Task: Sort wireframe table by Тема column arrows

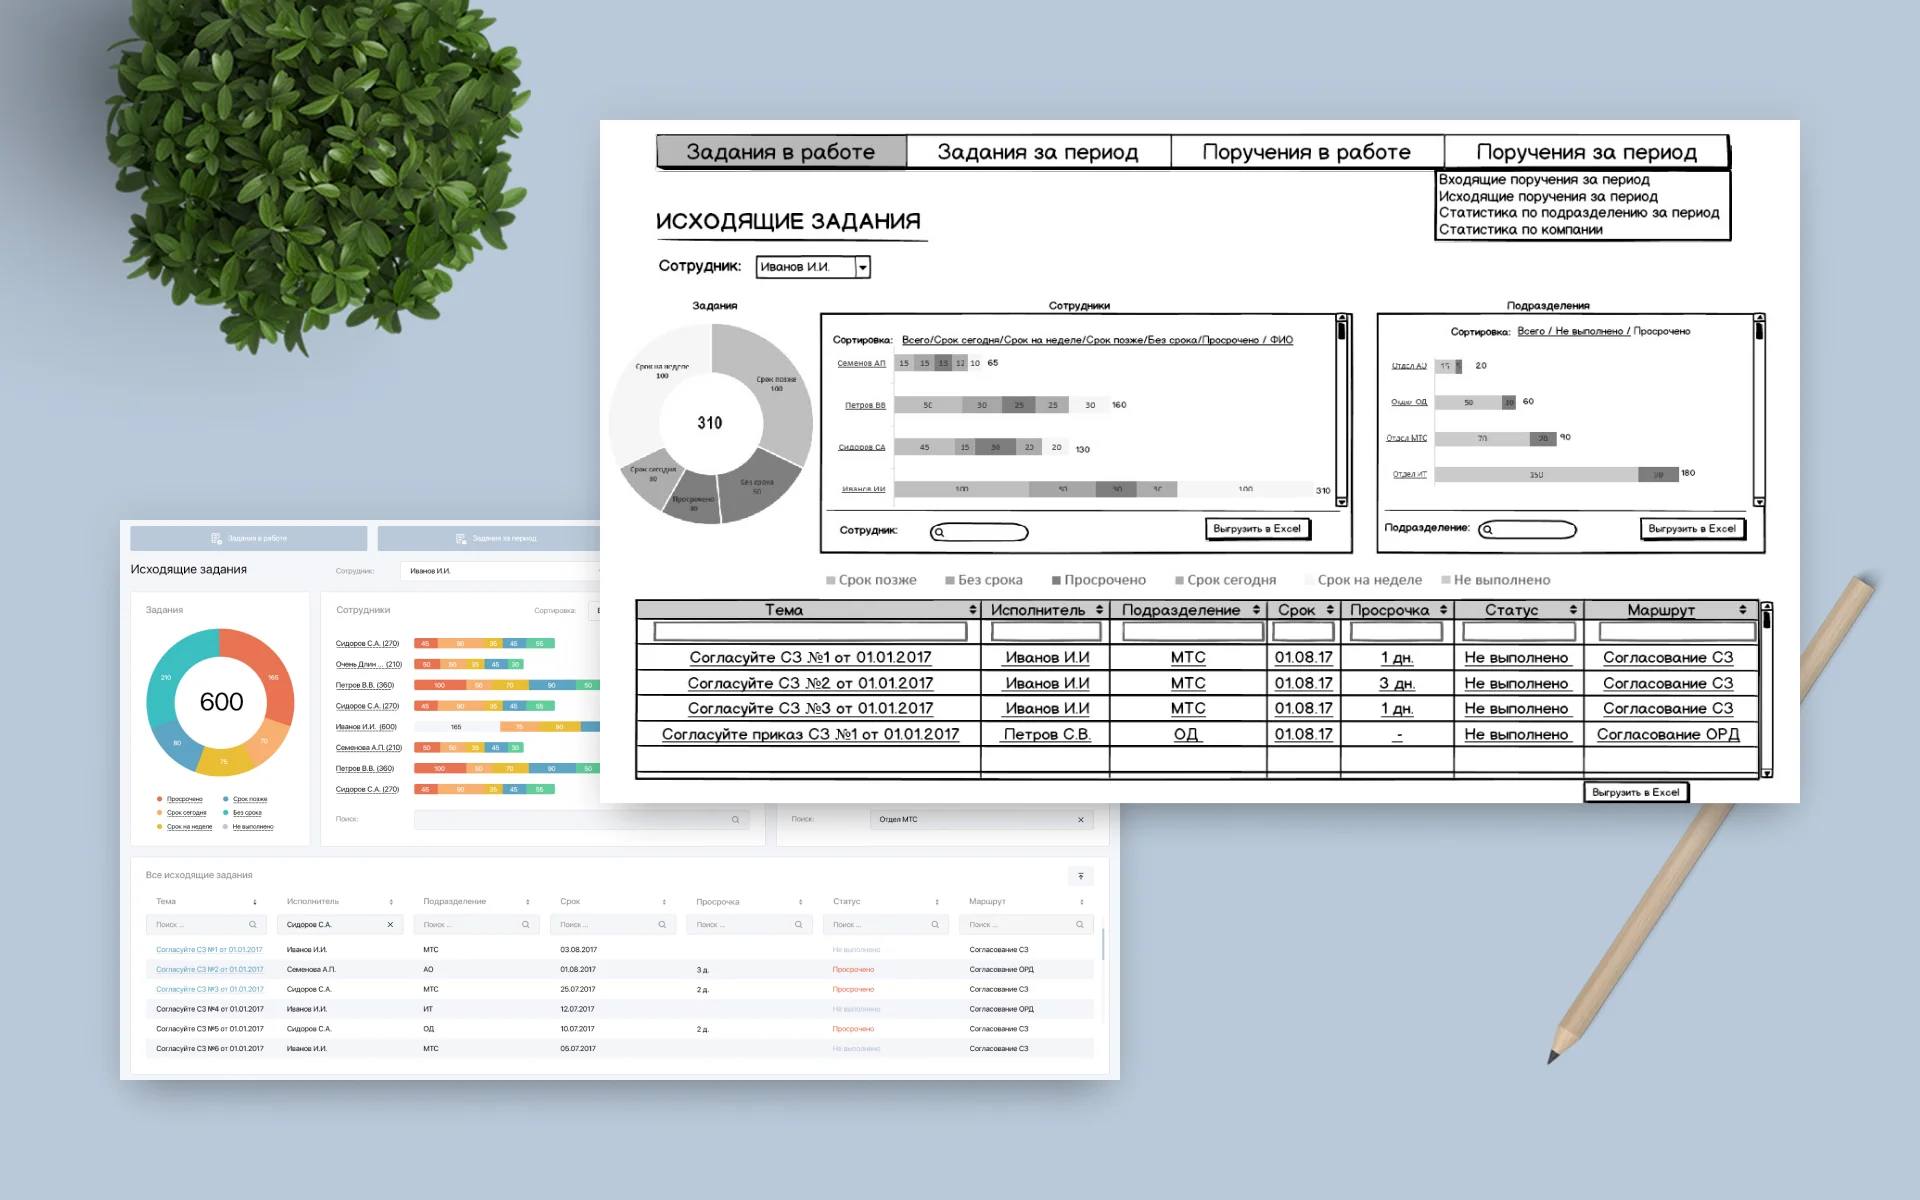Action: coord(972,610)
